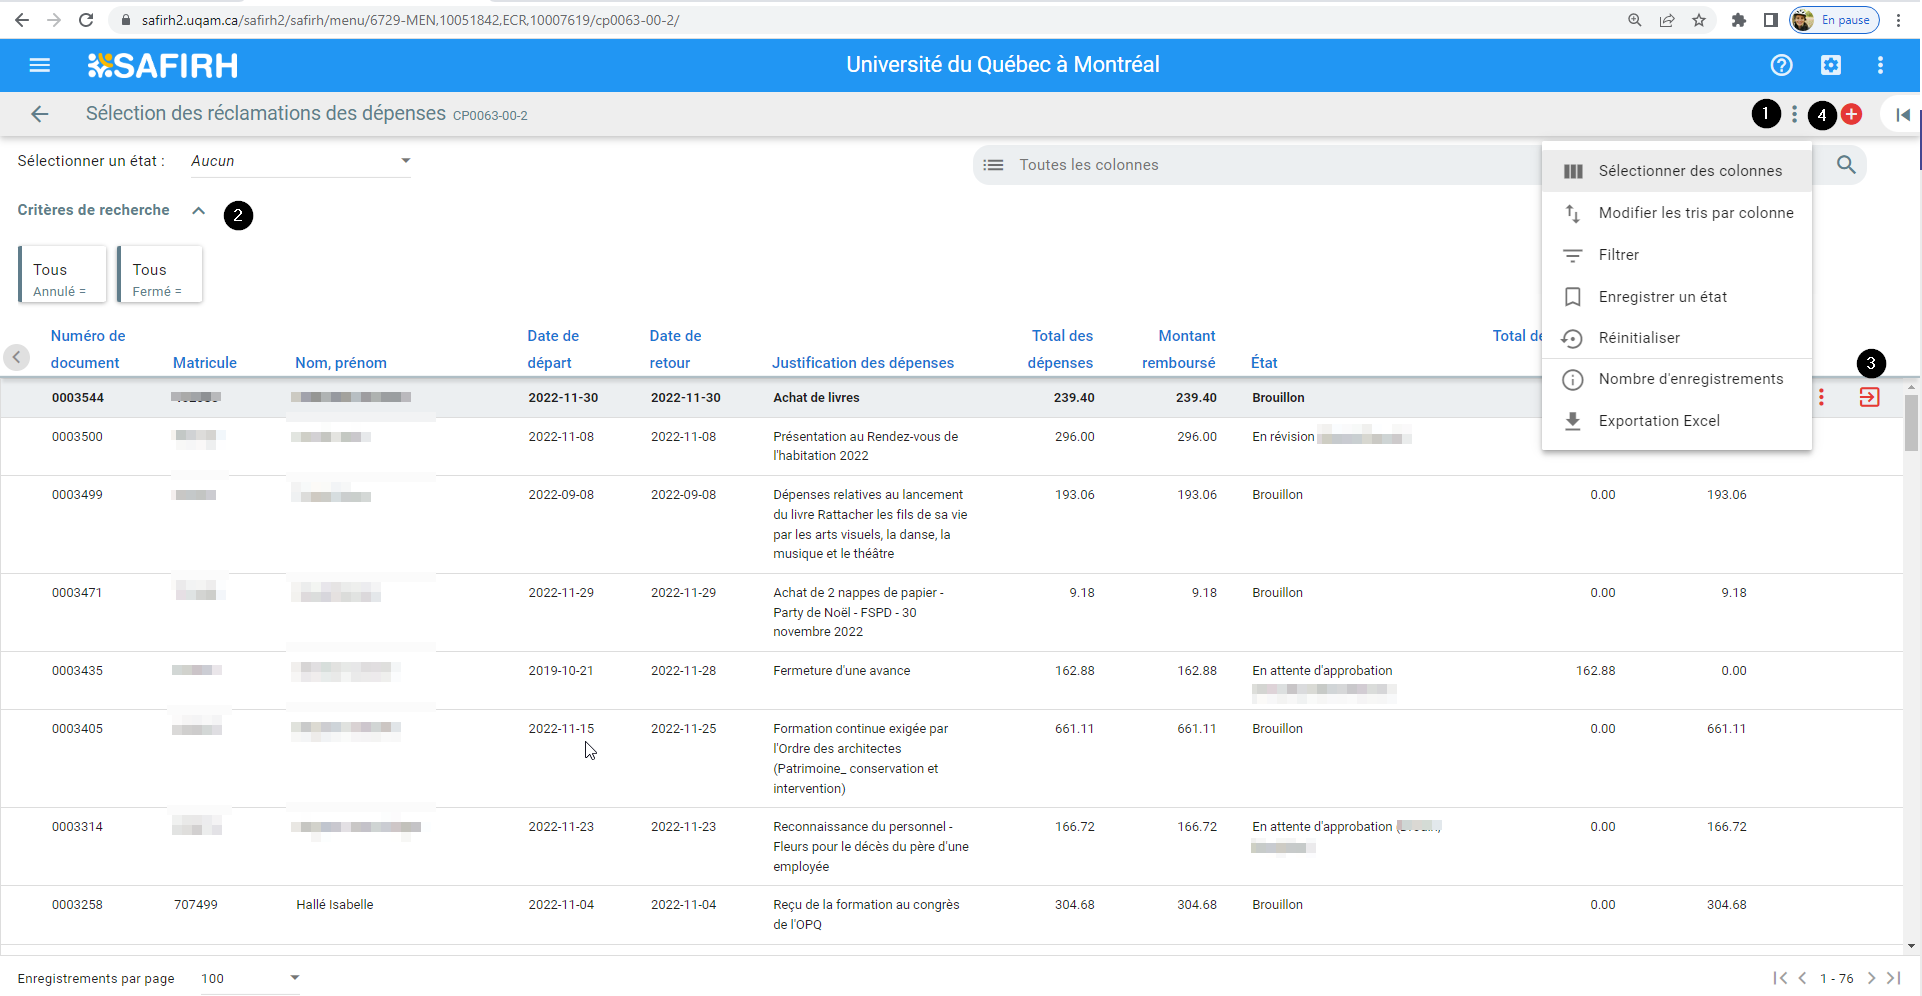Sort by 'Numéro de document' column header
Image resolution: width=1922 pixels, height=996 pixels.
click(88, 349)
